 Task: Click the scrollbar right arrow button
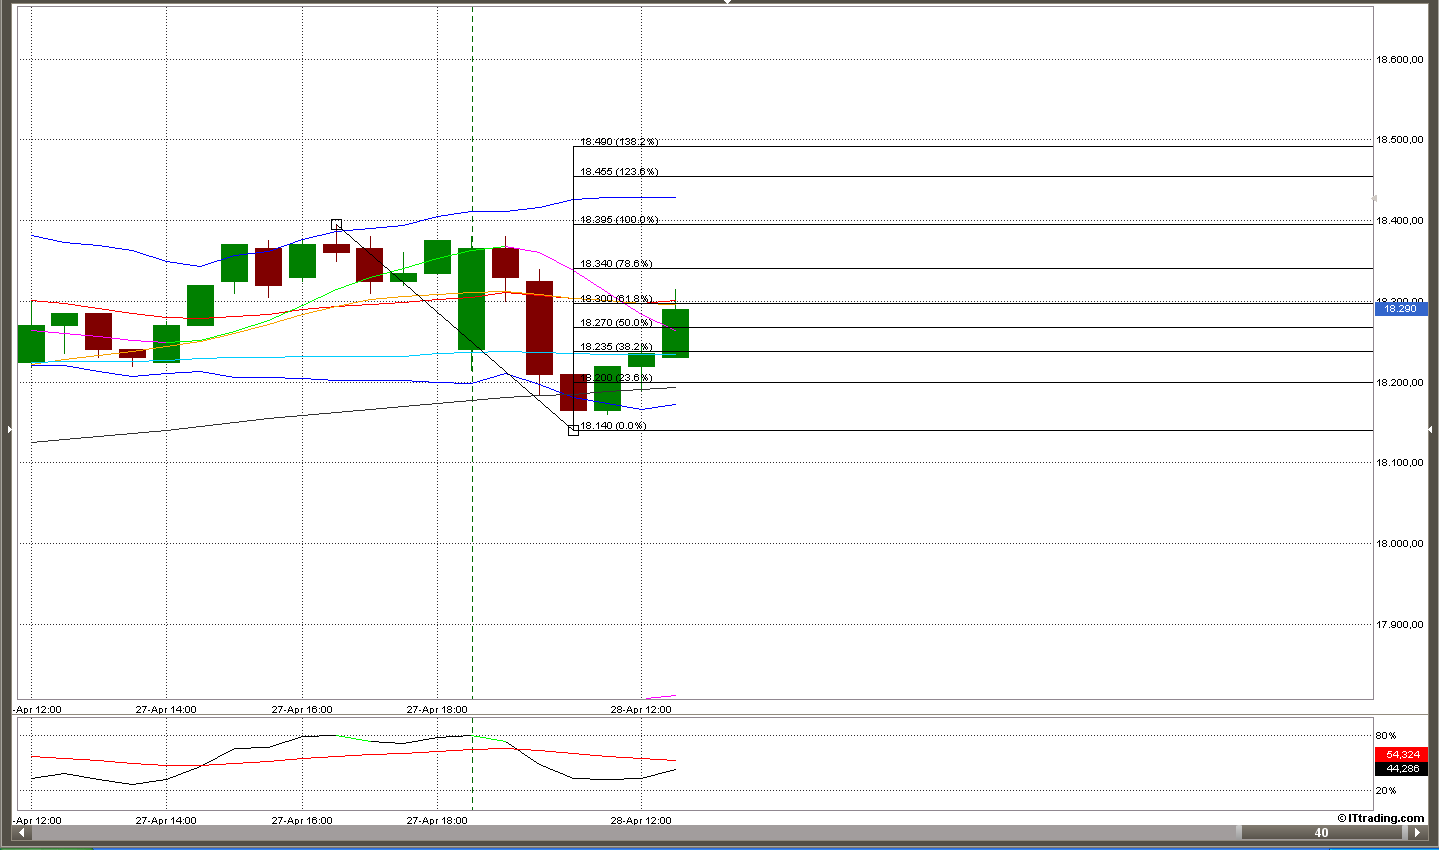pyautogui.click(x=1416, y=832)
